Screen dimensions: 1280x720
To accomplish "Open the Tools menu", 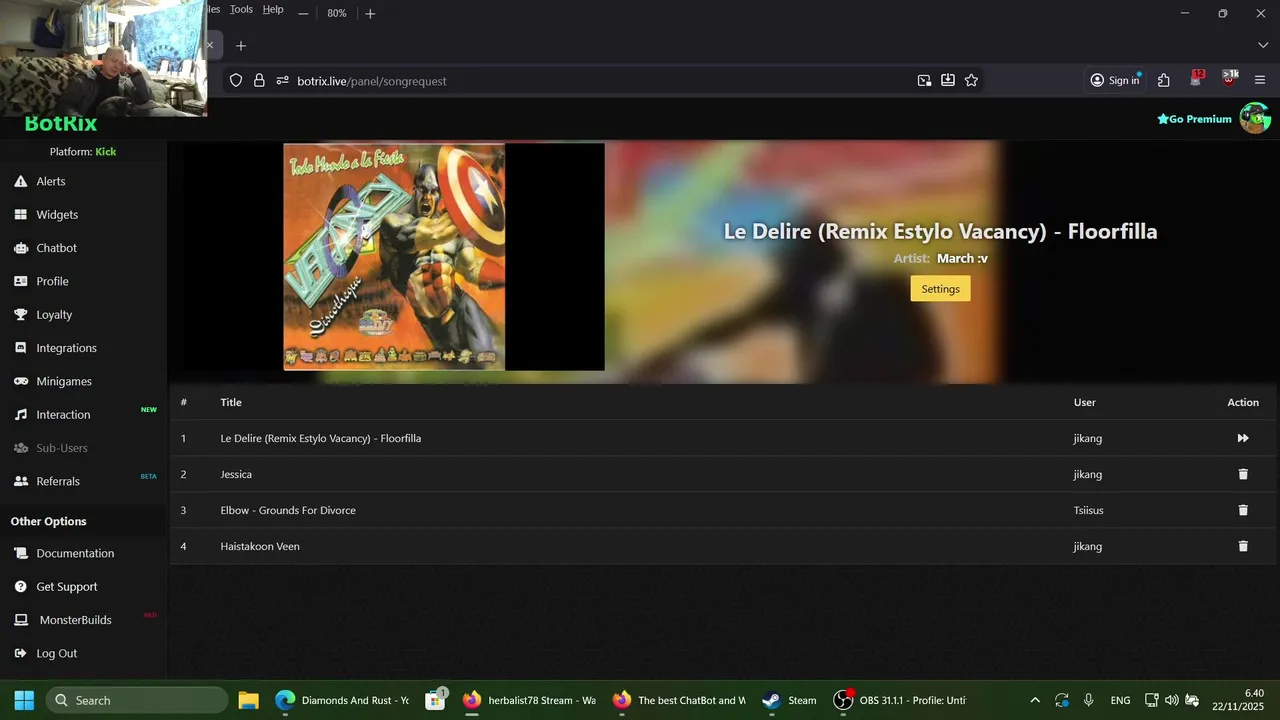I will 241,9.
